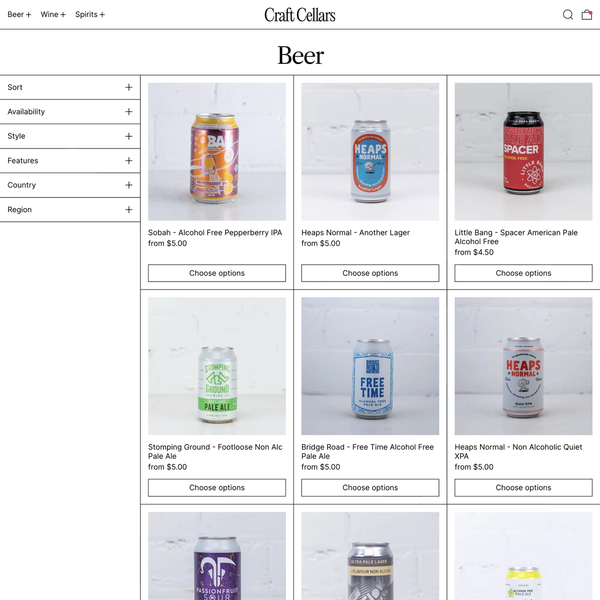Open the Spirits navigation menu

(90, 15)
